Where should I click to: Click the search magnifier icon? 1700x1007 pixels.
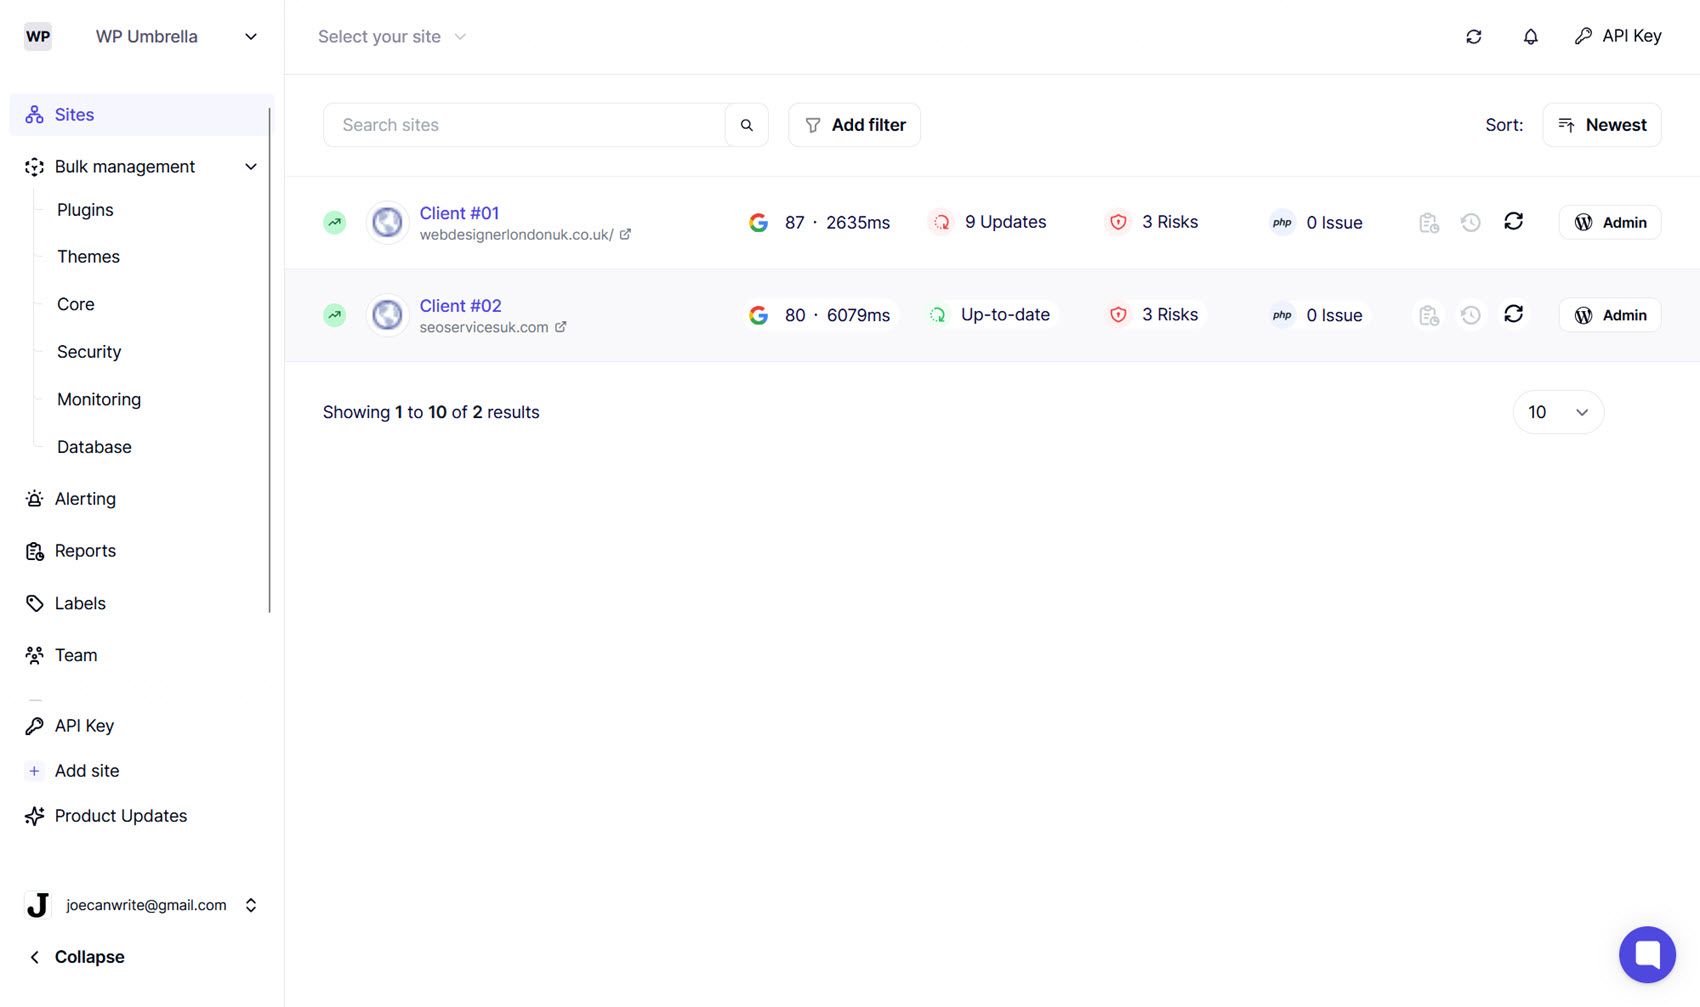coord(746,124)
